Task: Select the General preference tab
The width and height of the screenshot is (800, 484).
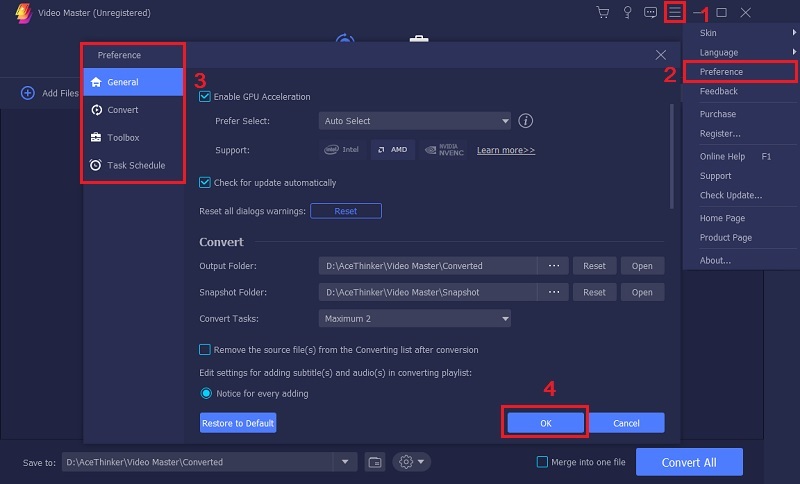Action: pyautogui.click(x=133, y=82)
